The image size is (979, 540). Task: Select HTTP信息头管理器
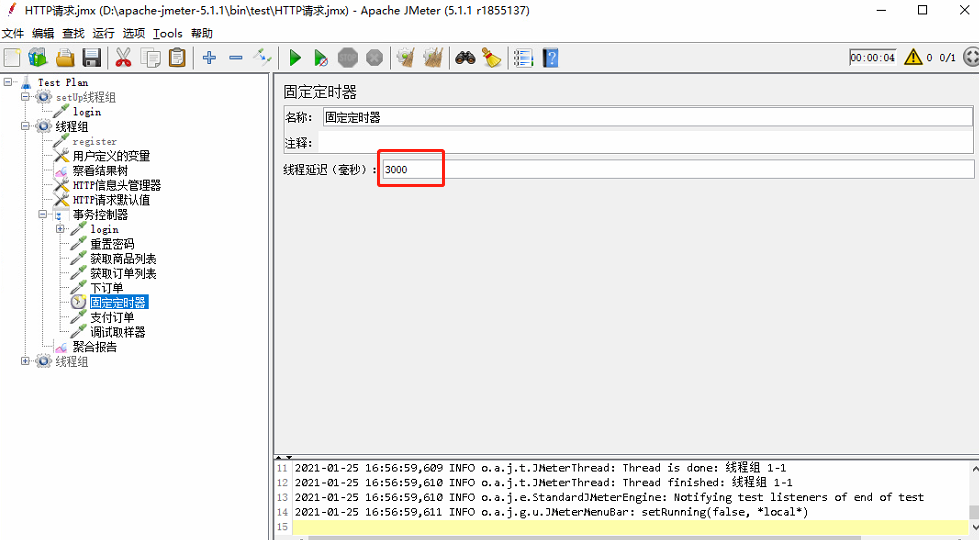[117, 185]
